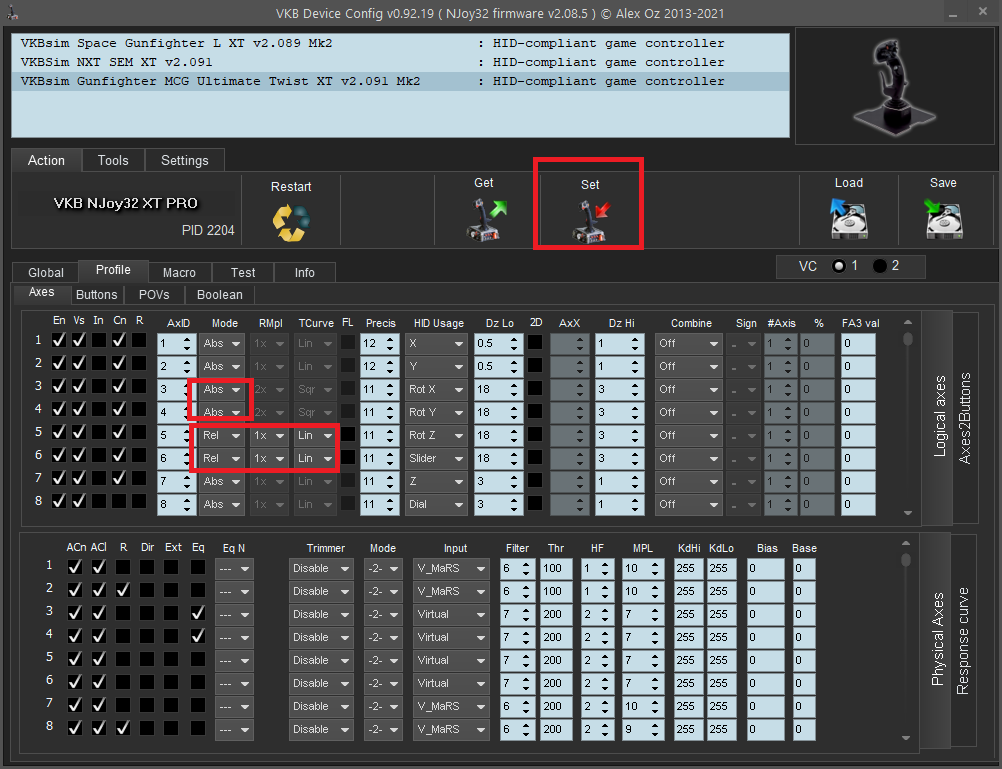Click the Save hard drive icon
The width and height of the screenshot is (1002, 769).
tap(943, 219)
